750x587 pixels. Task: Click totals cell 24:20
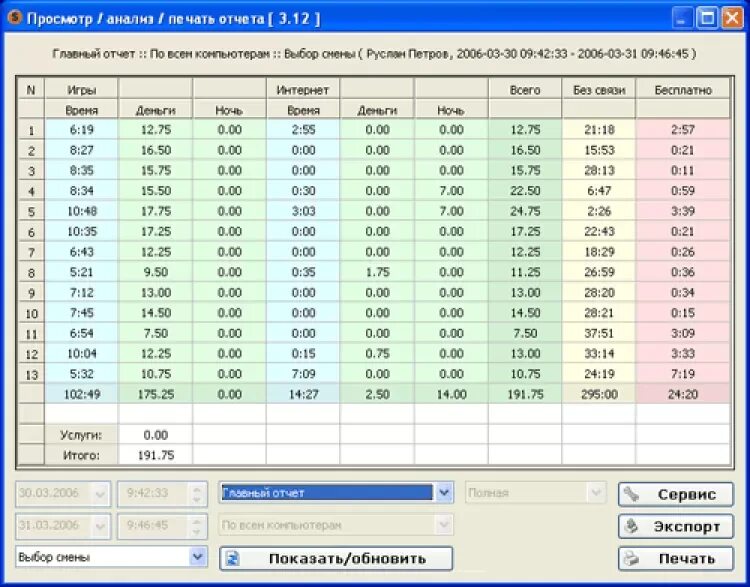pos(683,394)
